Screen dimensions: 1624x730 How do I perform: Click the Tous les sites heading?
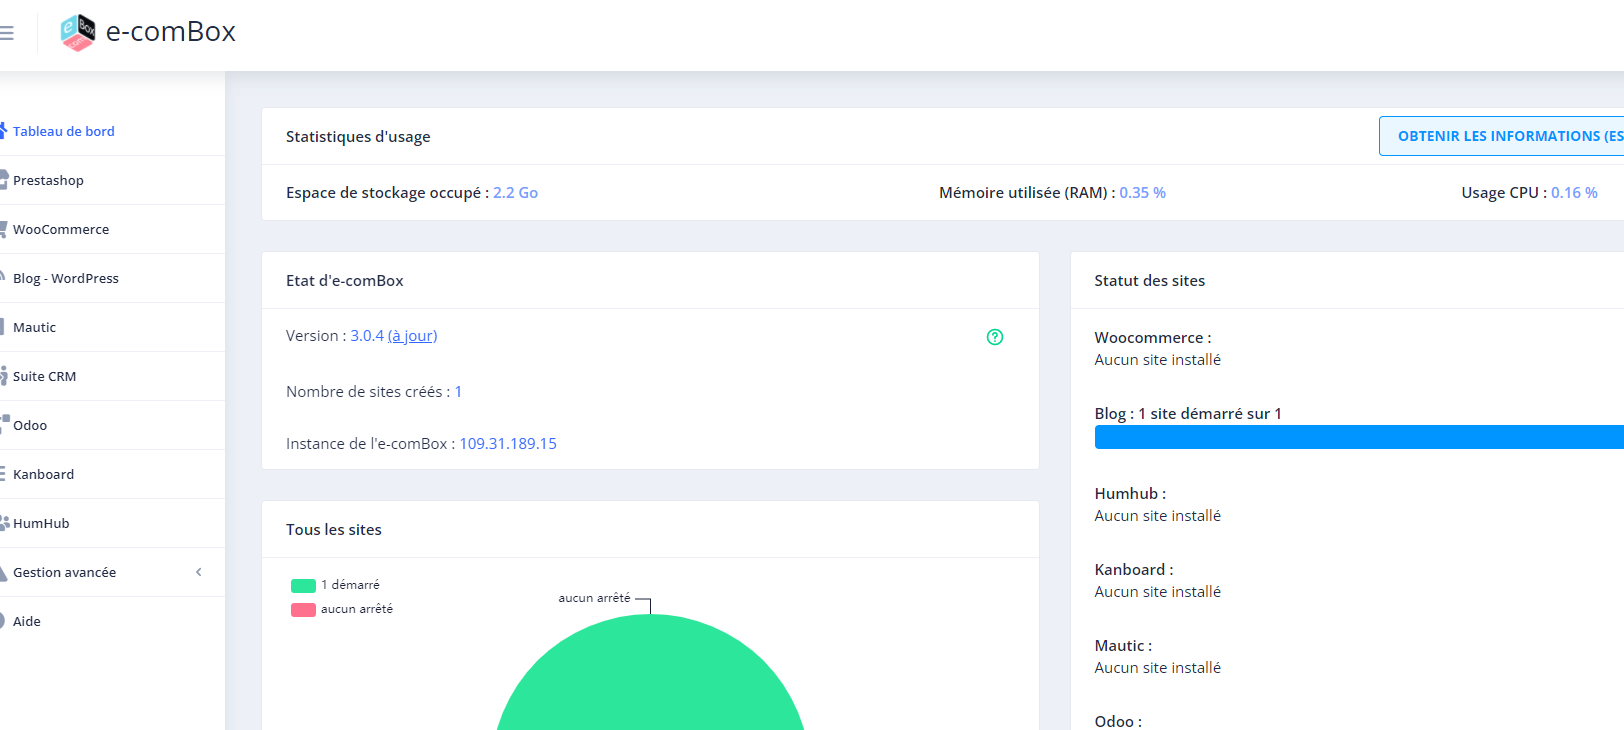[334, 530]
